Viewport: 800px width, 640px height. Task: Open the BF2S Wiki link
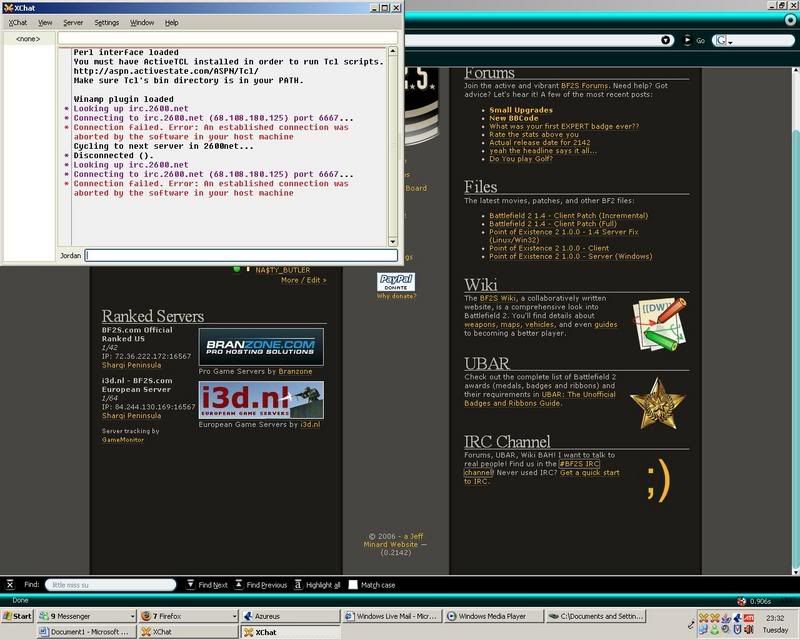click(497, 298)
